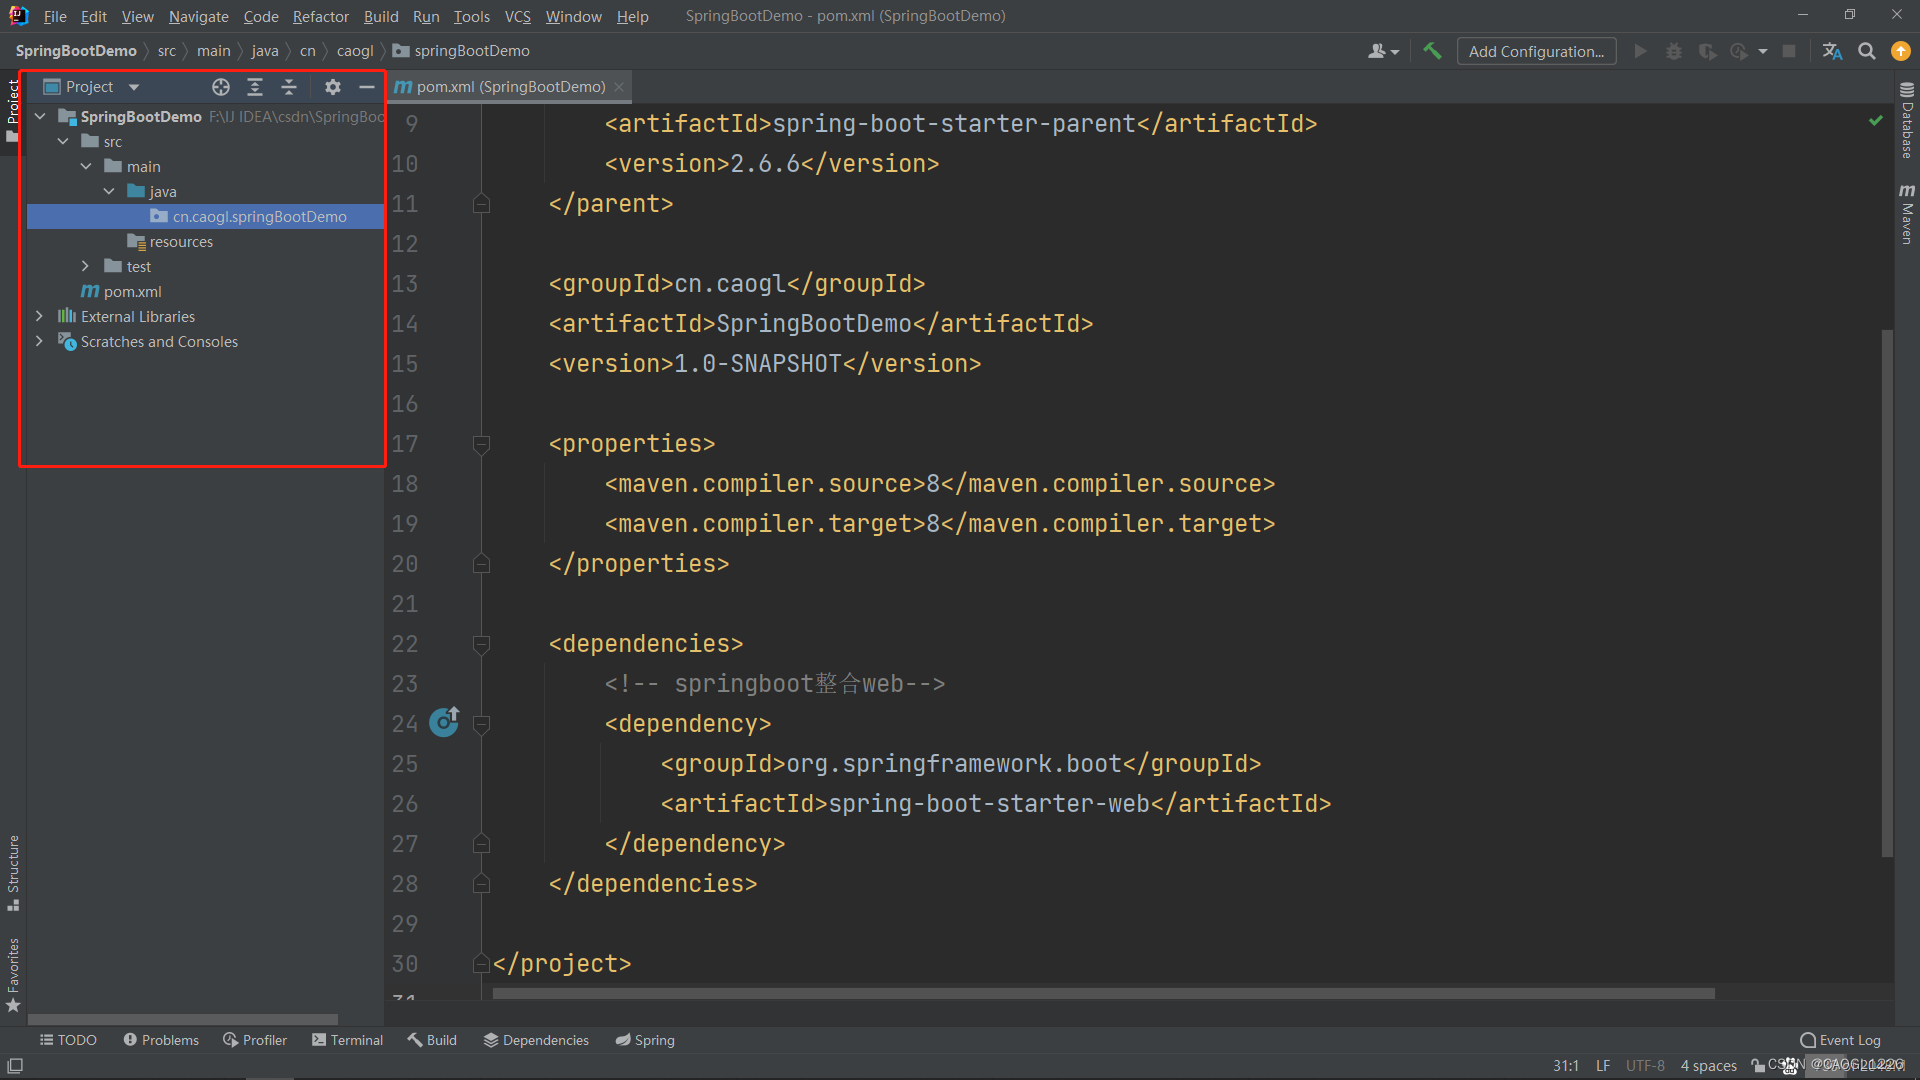Click the green inspection checkmark
Screen dimensions: 1920x1080
point(1876,121)
